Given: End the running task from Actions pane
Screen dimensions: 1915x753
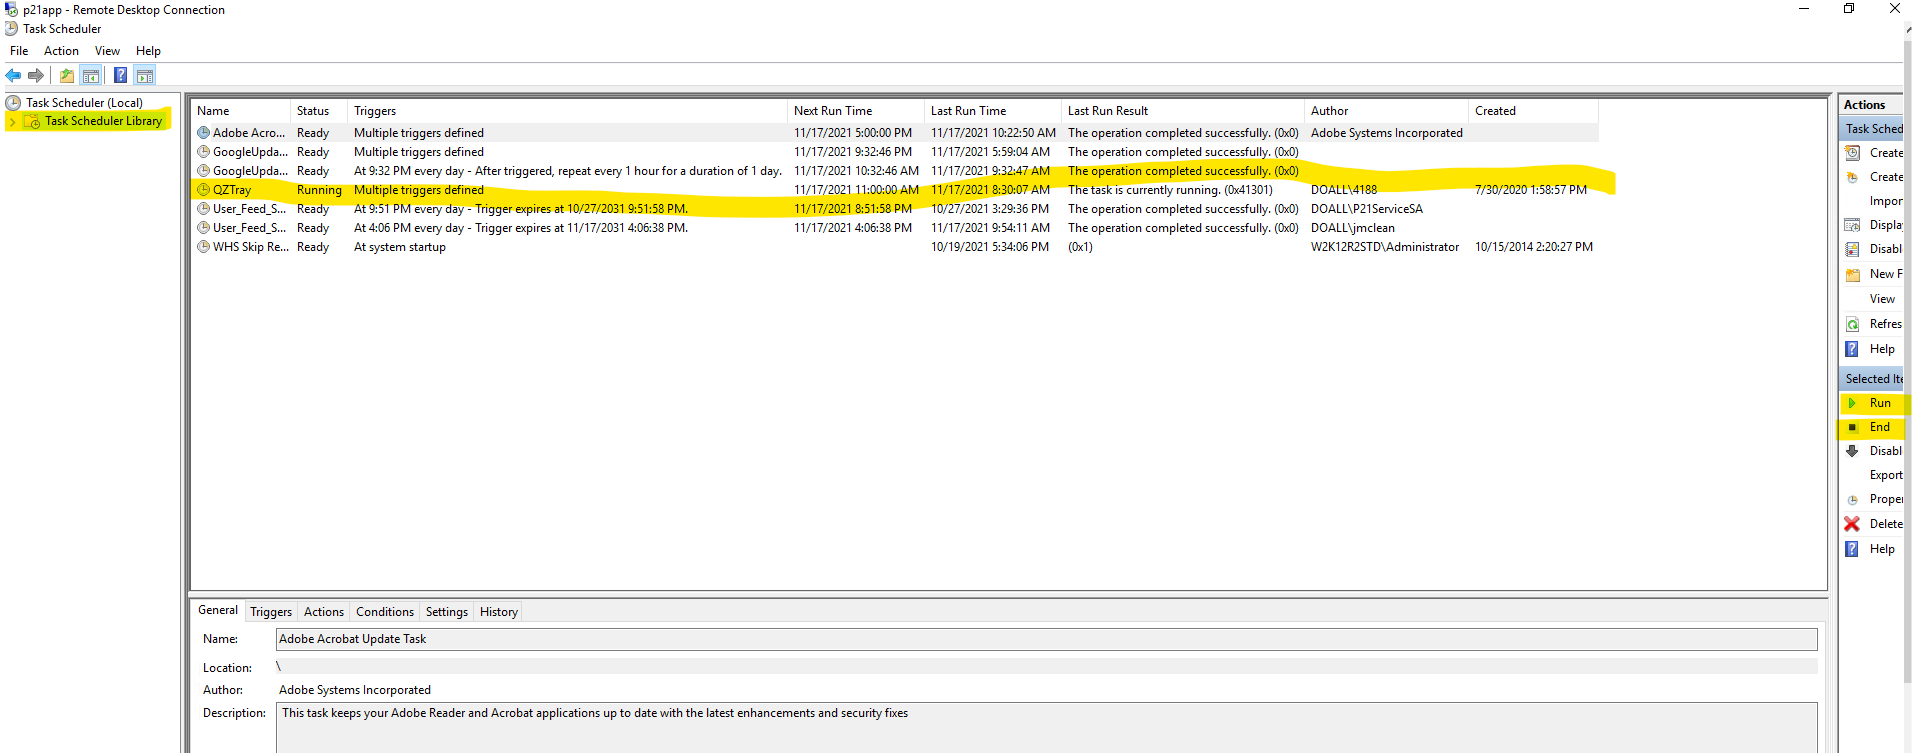Looking at the screenshot, I should [x=1879, y=427].
